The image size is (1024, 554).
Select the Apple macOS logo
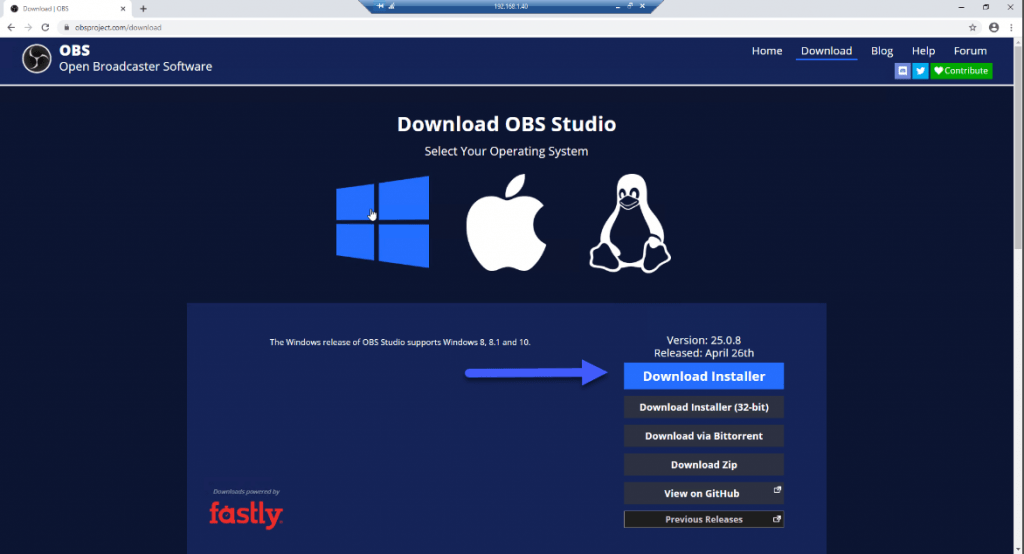(x=506, y=222)
